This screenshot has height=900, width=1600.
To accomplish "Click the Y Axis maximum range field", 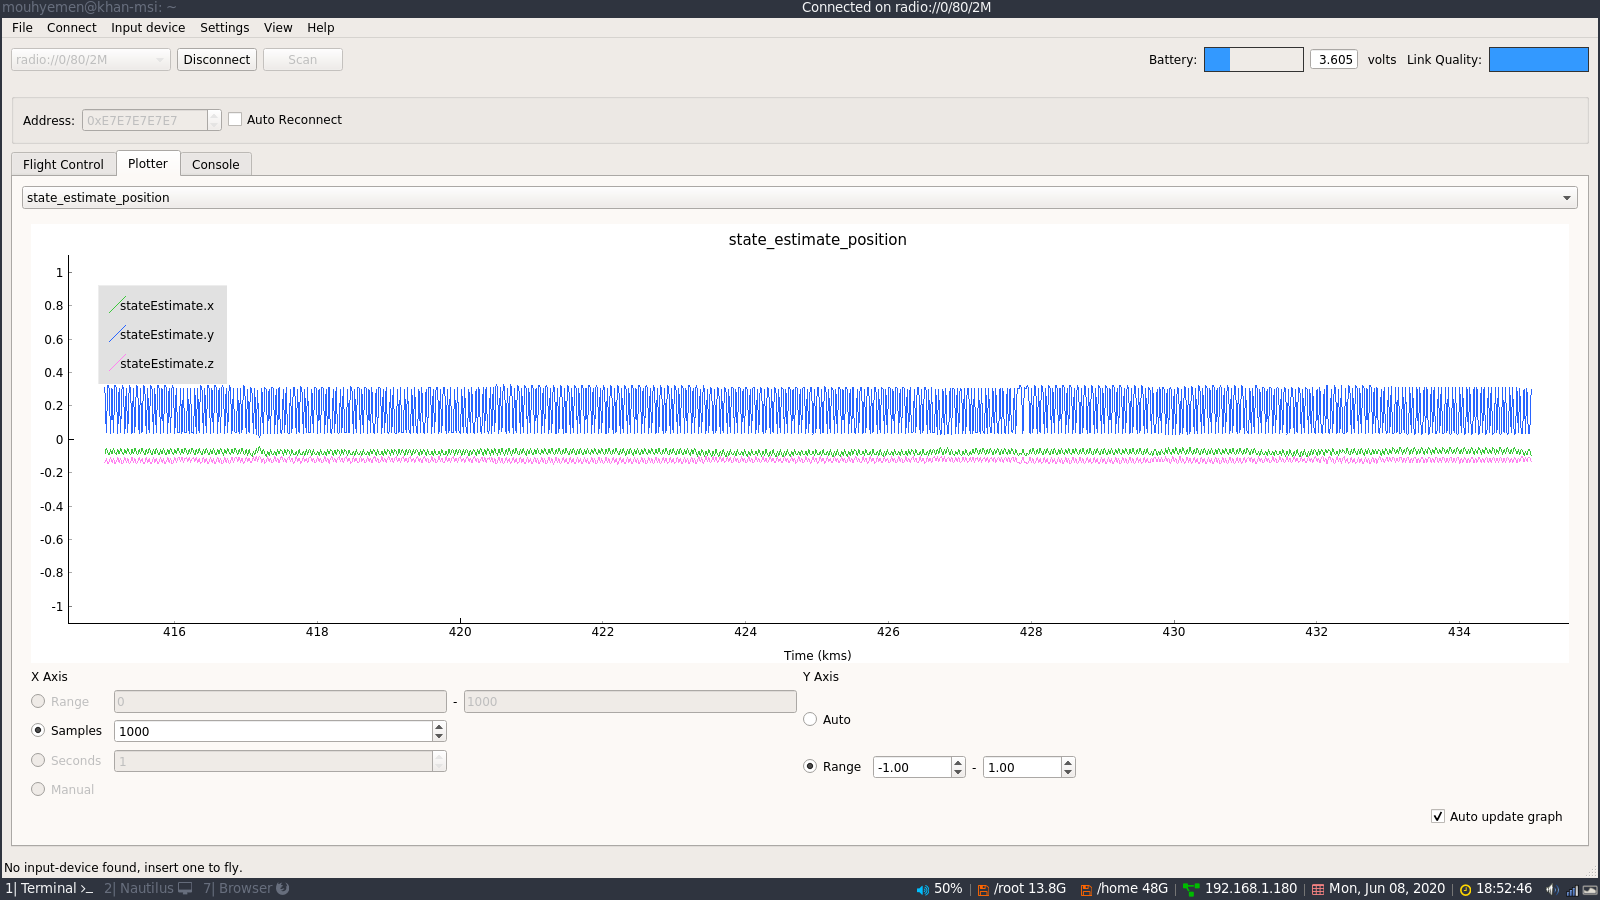I will pos(1021,767).
